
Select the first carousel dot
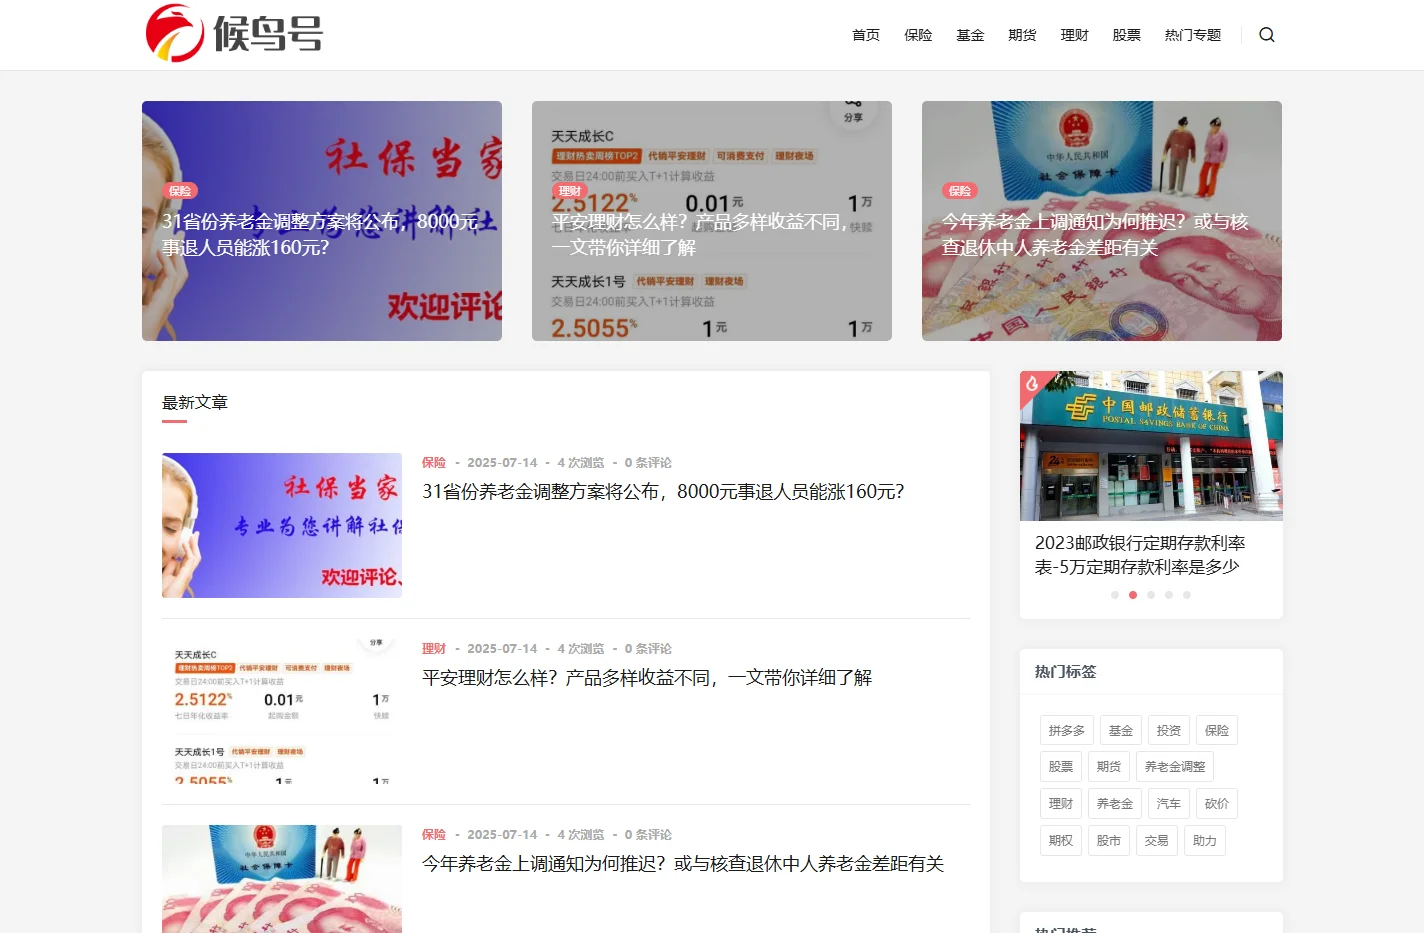click(1115, 595)
